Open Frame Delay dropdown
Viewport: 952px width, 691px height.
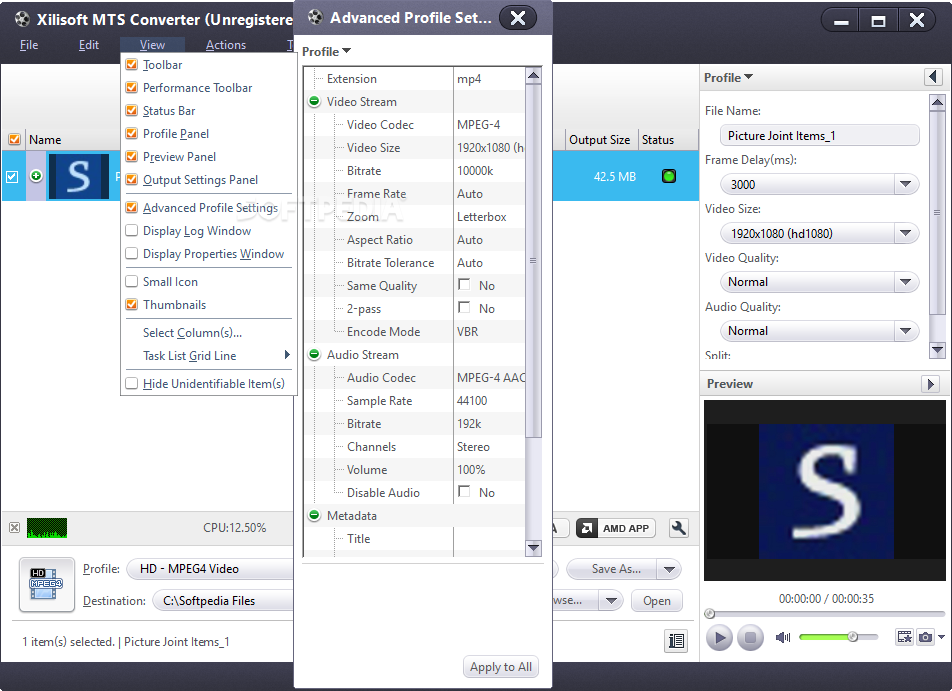click(905, 184)
